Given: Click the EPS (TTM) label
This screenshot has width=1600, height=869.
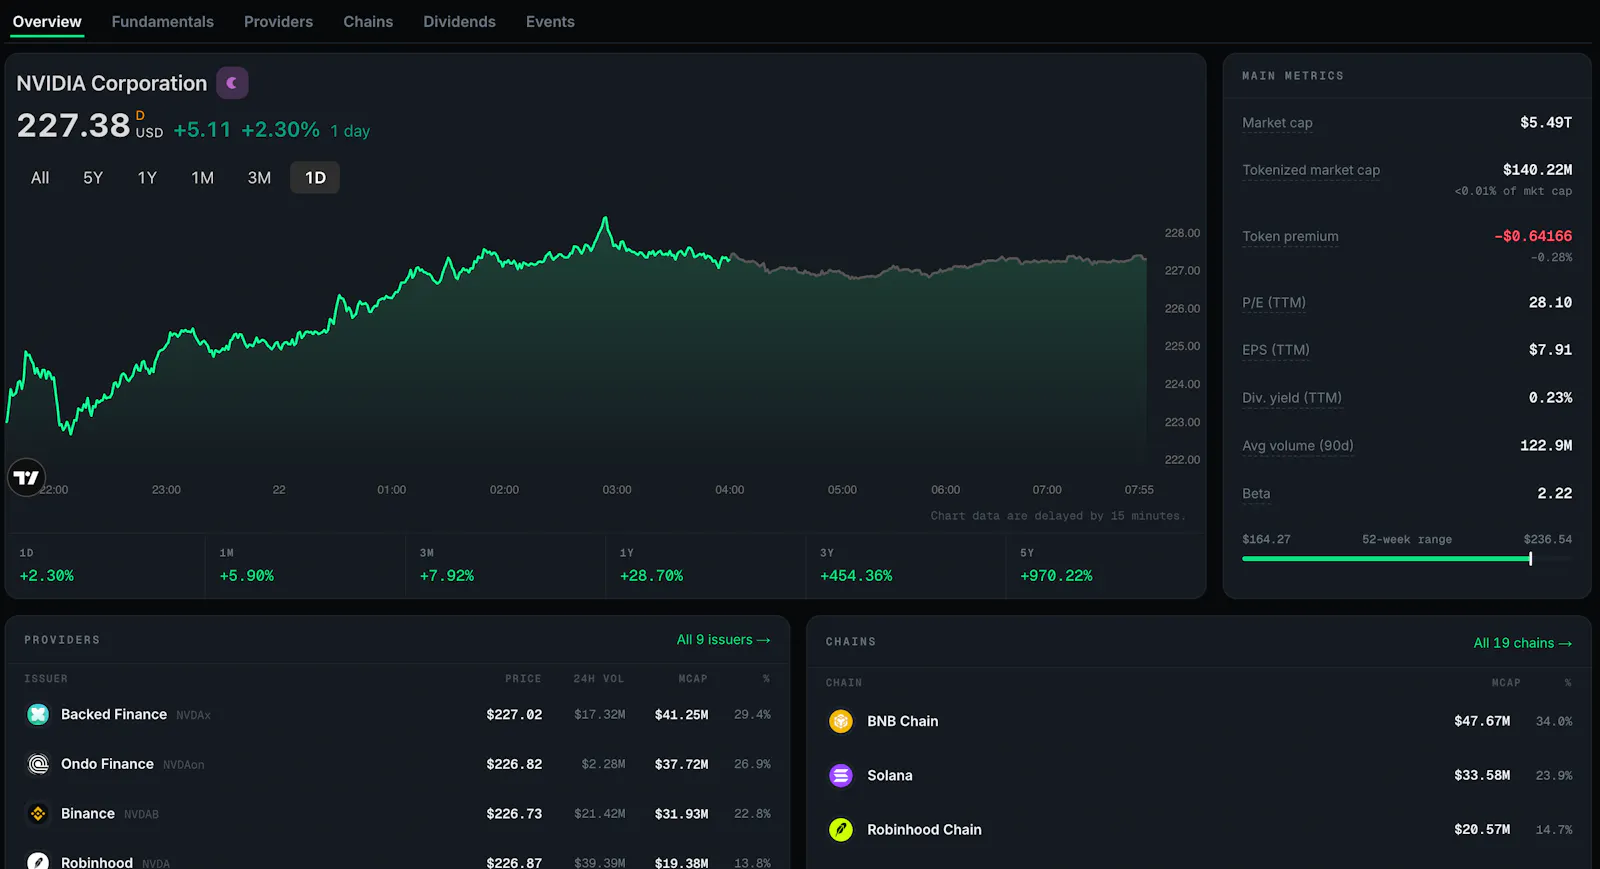Looking at the screenshot, I should tap(1276, 350).
